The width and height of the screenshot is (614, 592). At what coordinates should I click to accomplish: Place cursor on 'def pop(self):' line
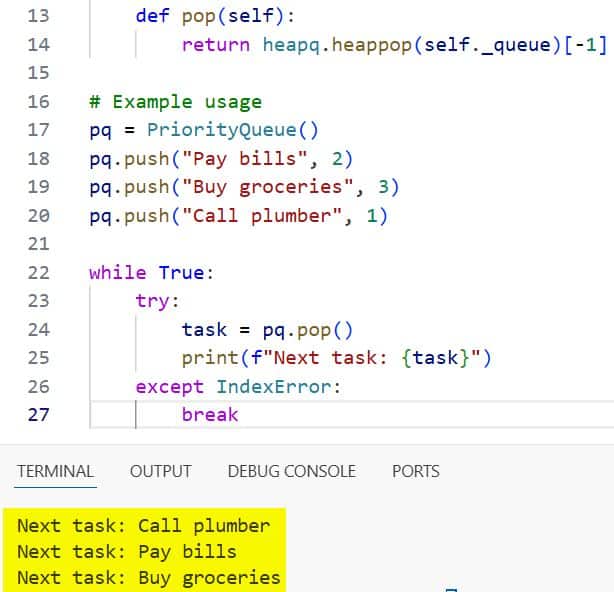[x=215, y=16]
